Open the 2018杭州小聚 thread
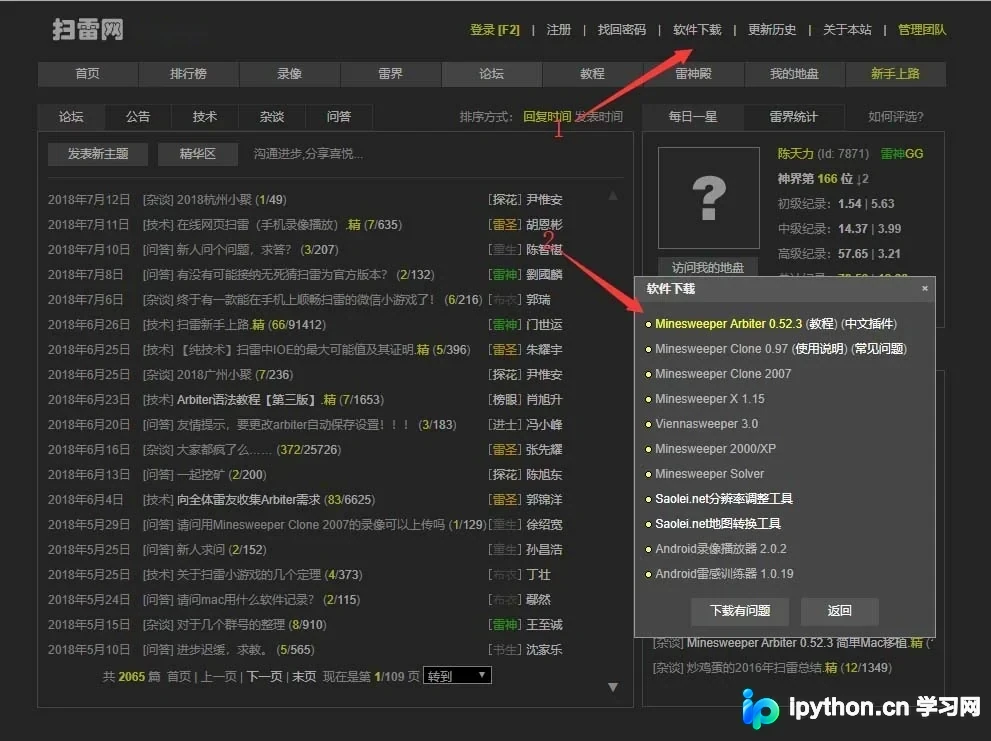The width and height of the screenshot is (991, 741). (x=214, y=200)
